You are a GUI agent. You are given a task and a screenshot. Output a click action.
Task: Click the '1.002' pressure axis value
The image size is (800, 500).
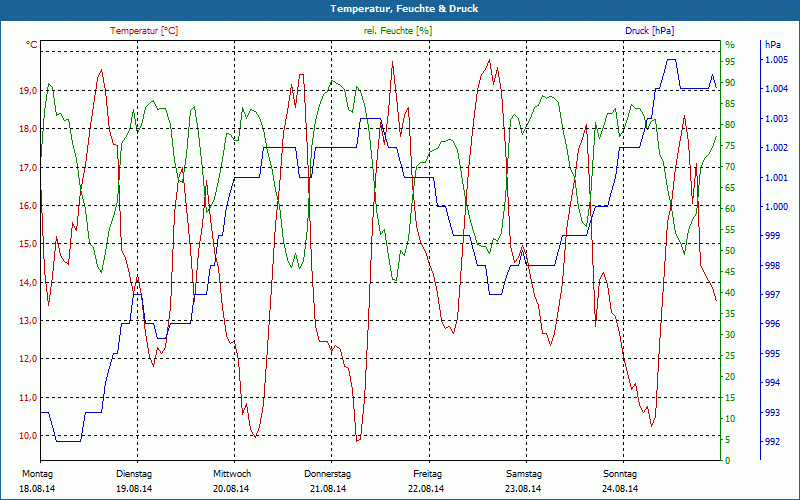[777, 148]
